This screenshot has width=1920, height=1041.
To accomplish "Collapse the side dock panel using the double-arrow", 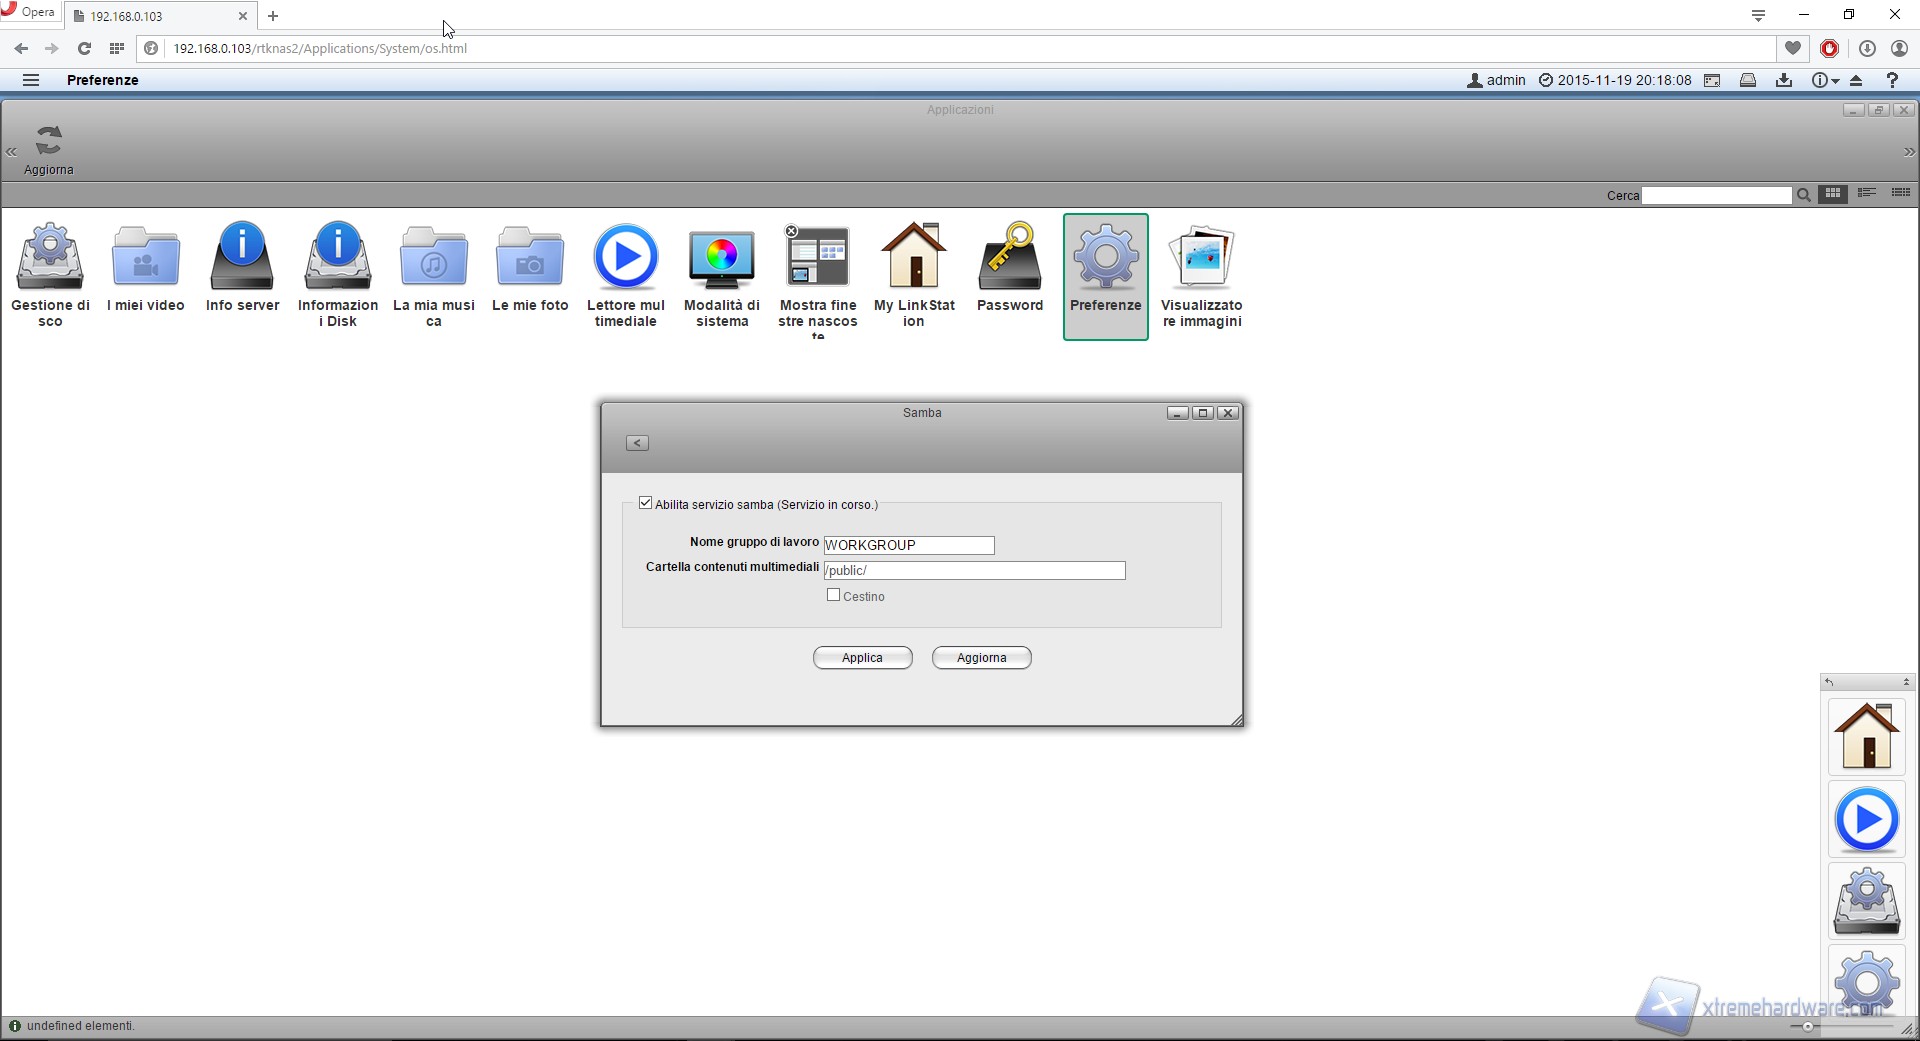I will pos(1906,682).
